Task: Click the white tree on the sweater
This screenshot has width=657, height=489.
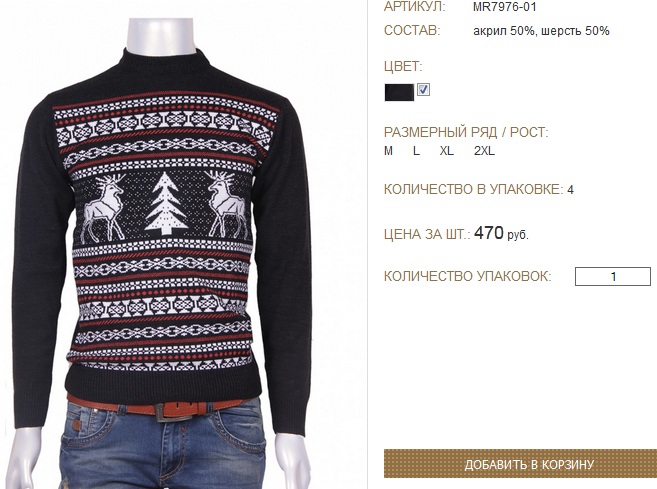Action: pos(166,203)
